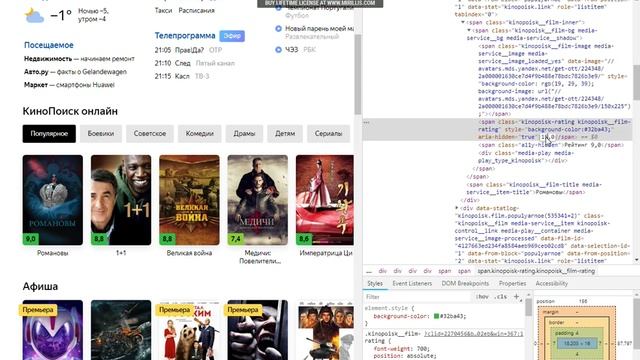The image size is (640, 360).
Task: Click the three-dots on selected DOM line
Action: 367,122
